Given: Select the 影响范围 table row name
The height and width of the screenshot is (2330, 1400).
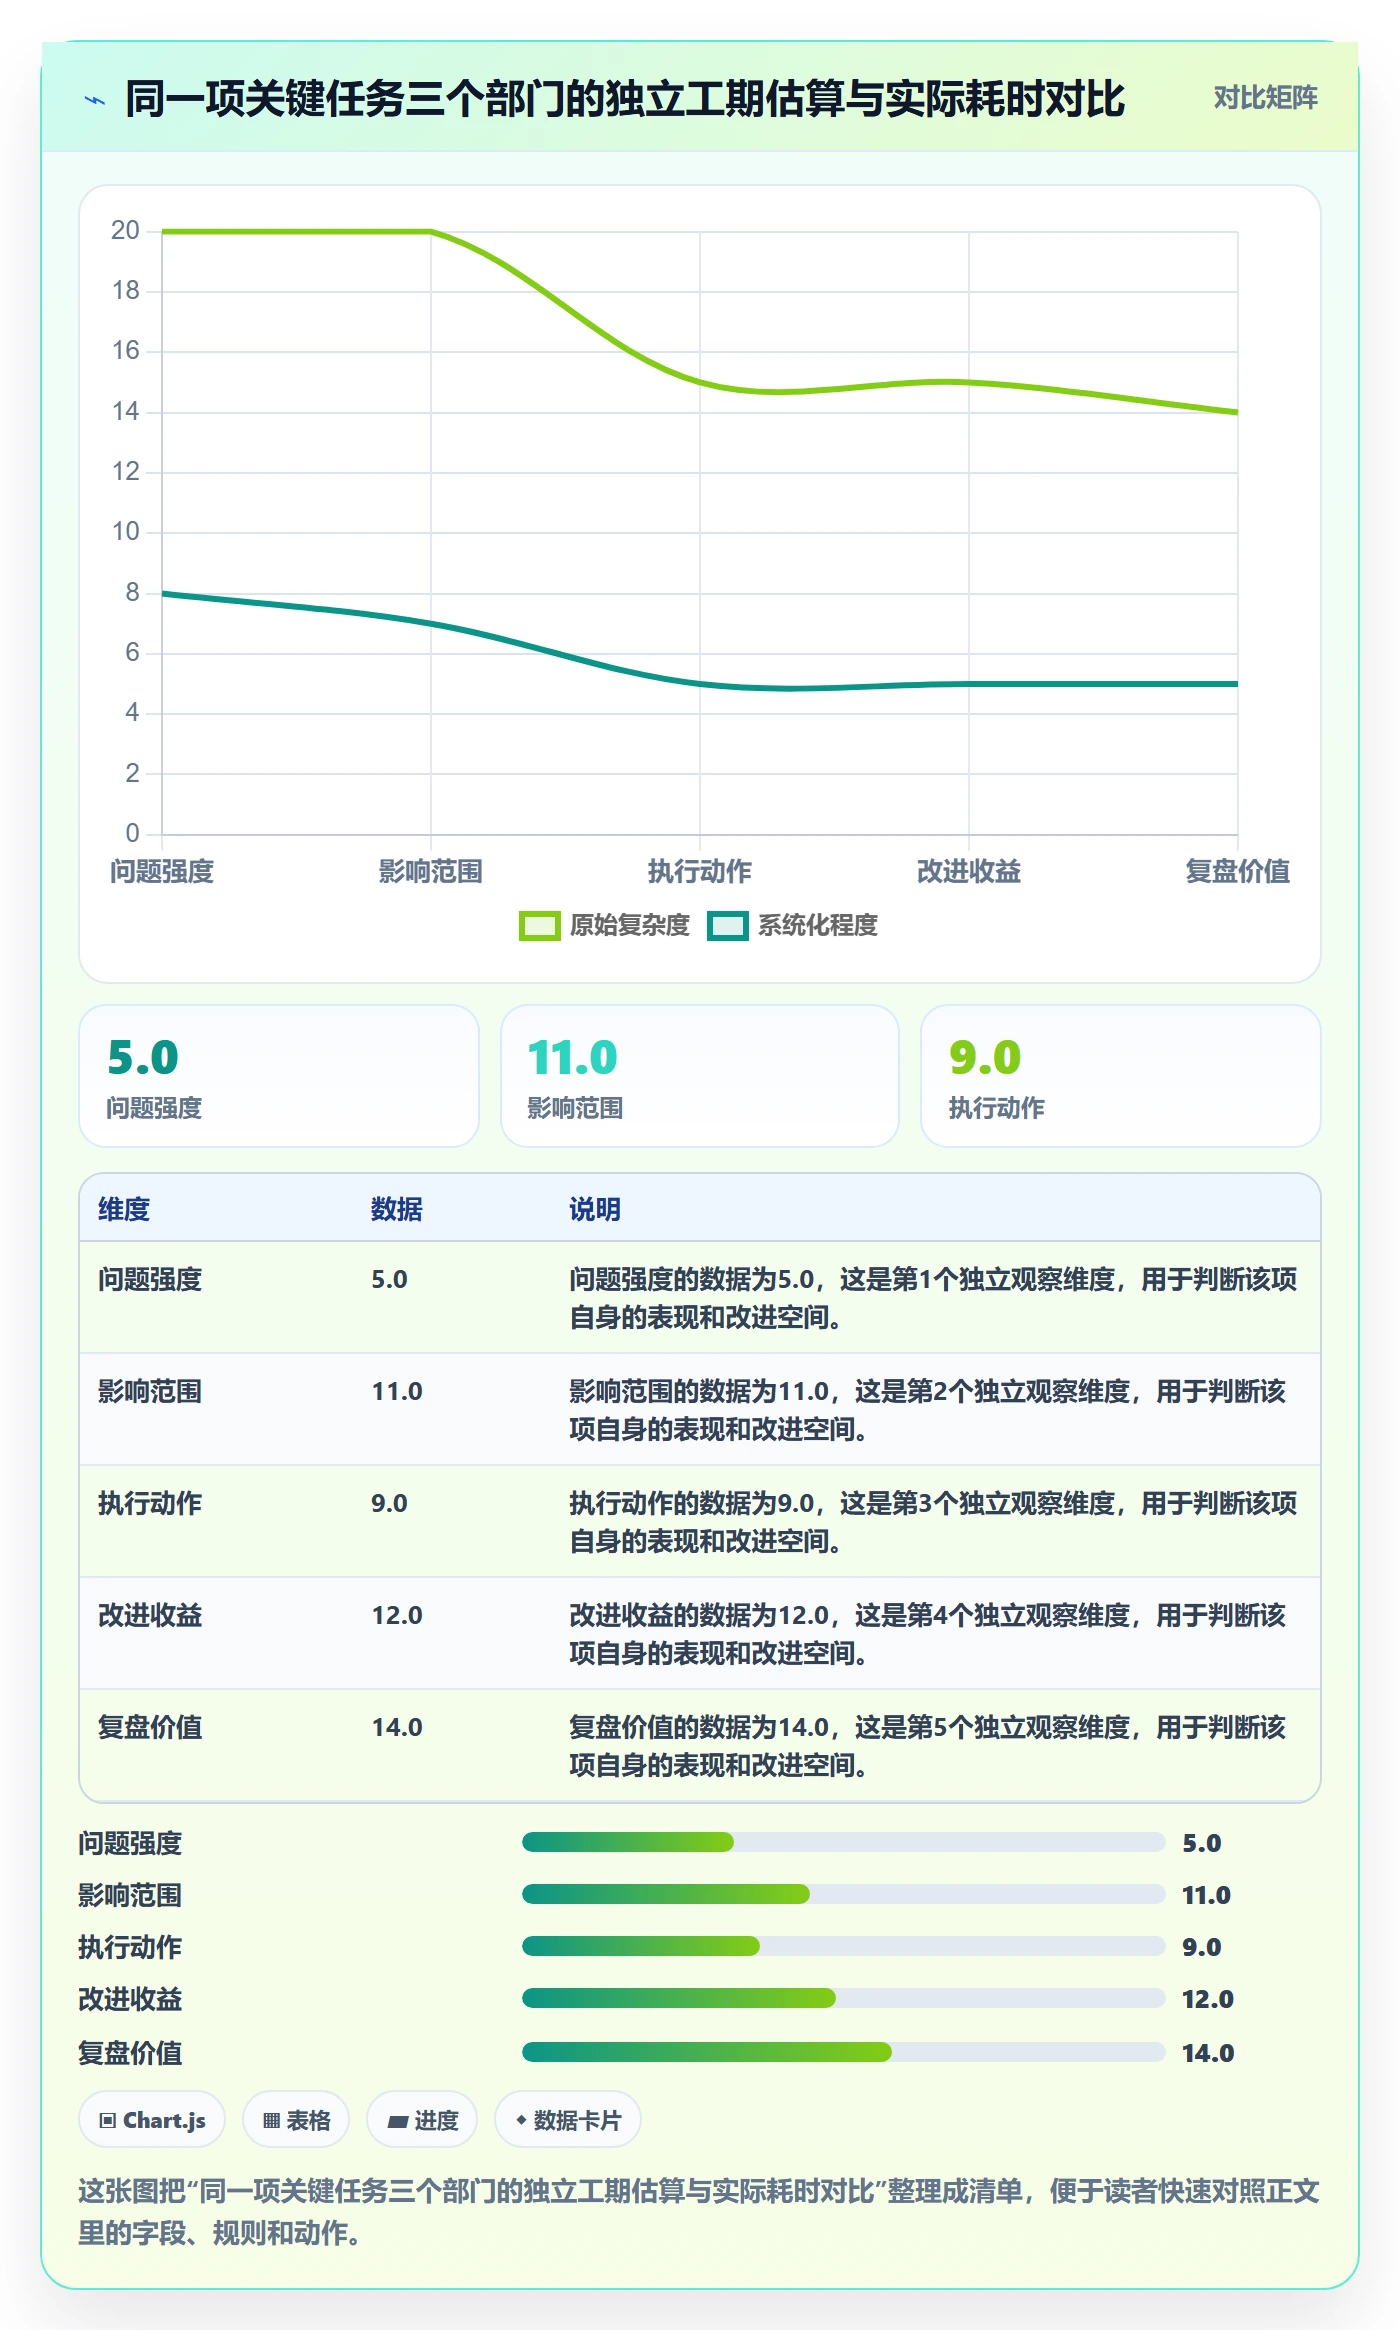Looking at the screenshot, I should point(150,1392).
